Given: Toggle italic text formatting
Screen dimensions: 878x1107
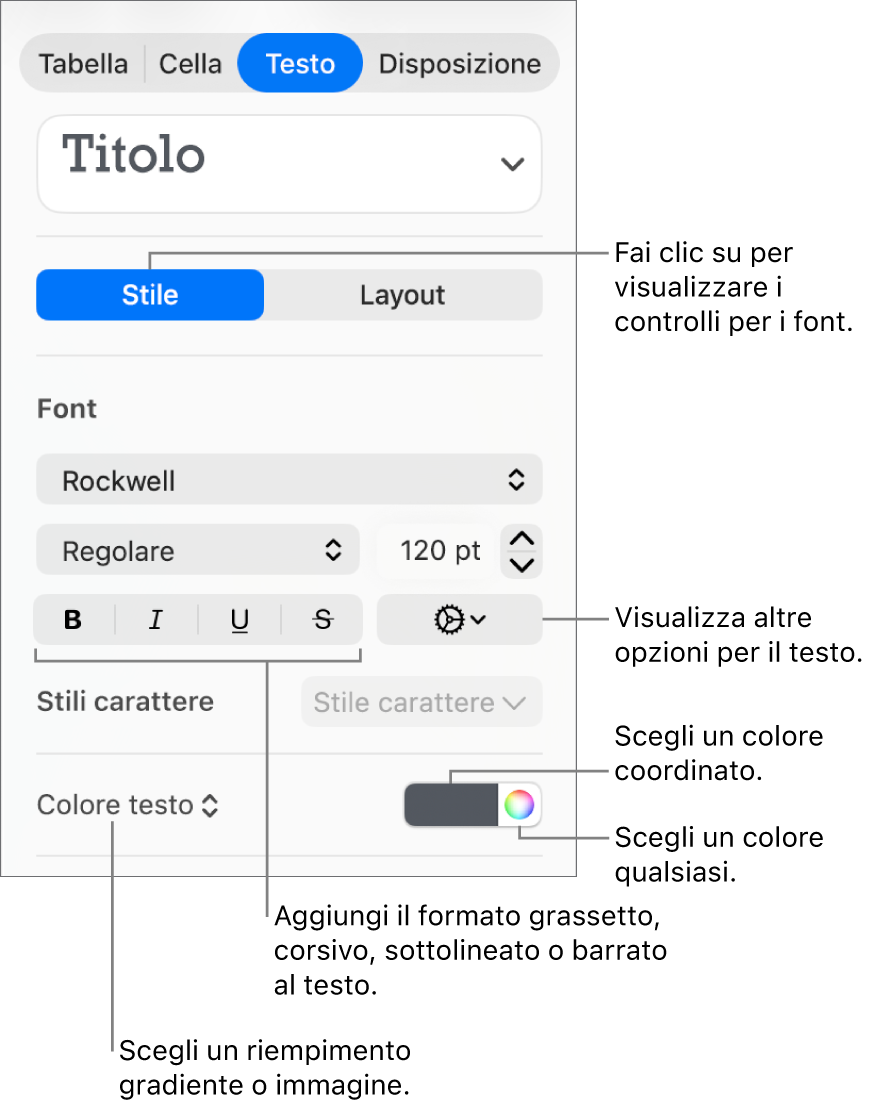Looking at the screenshot, I should pos(156,620).
